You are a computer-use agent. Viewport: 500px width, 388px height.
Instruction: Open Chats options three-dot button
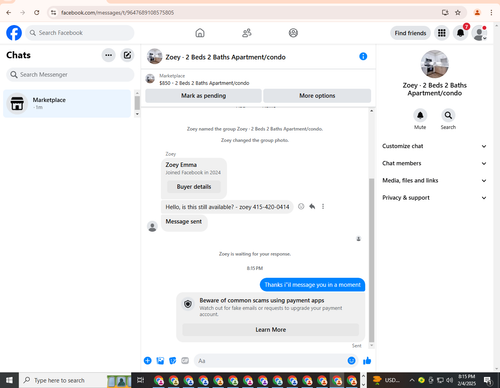pos(109,55)
